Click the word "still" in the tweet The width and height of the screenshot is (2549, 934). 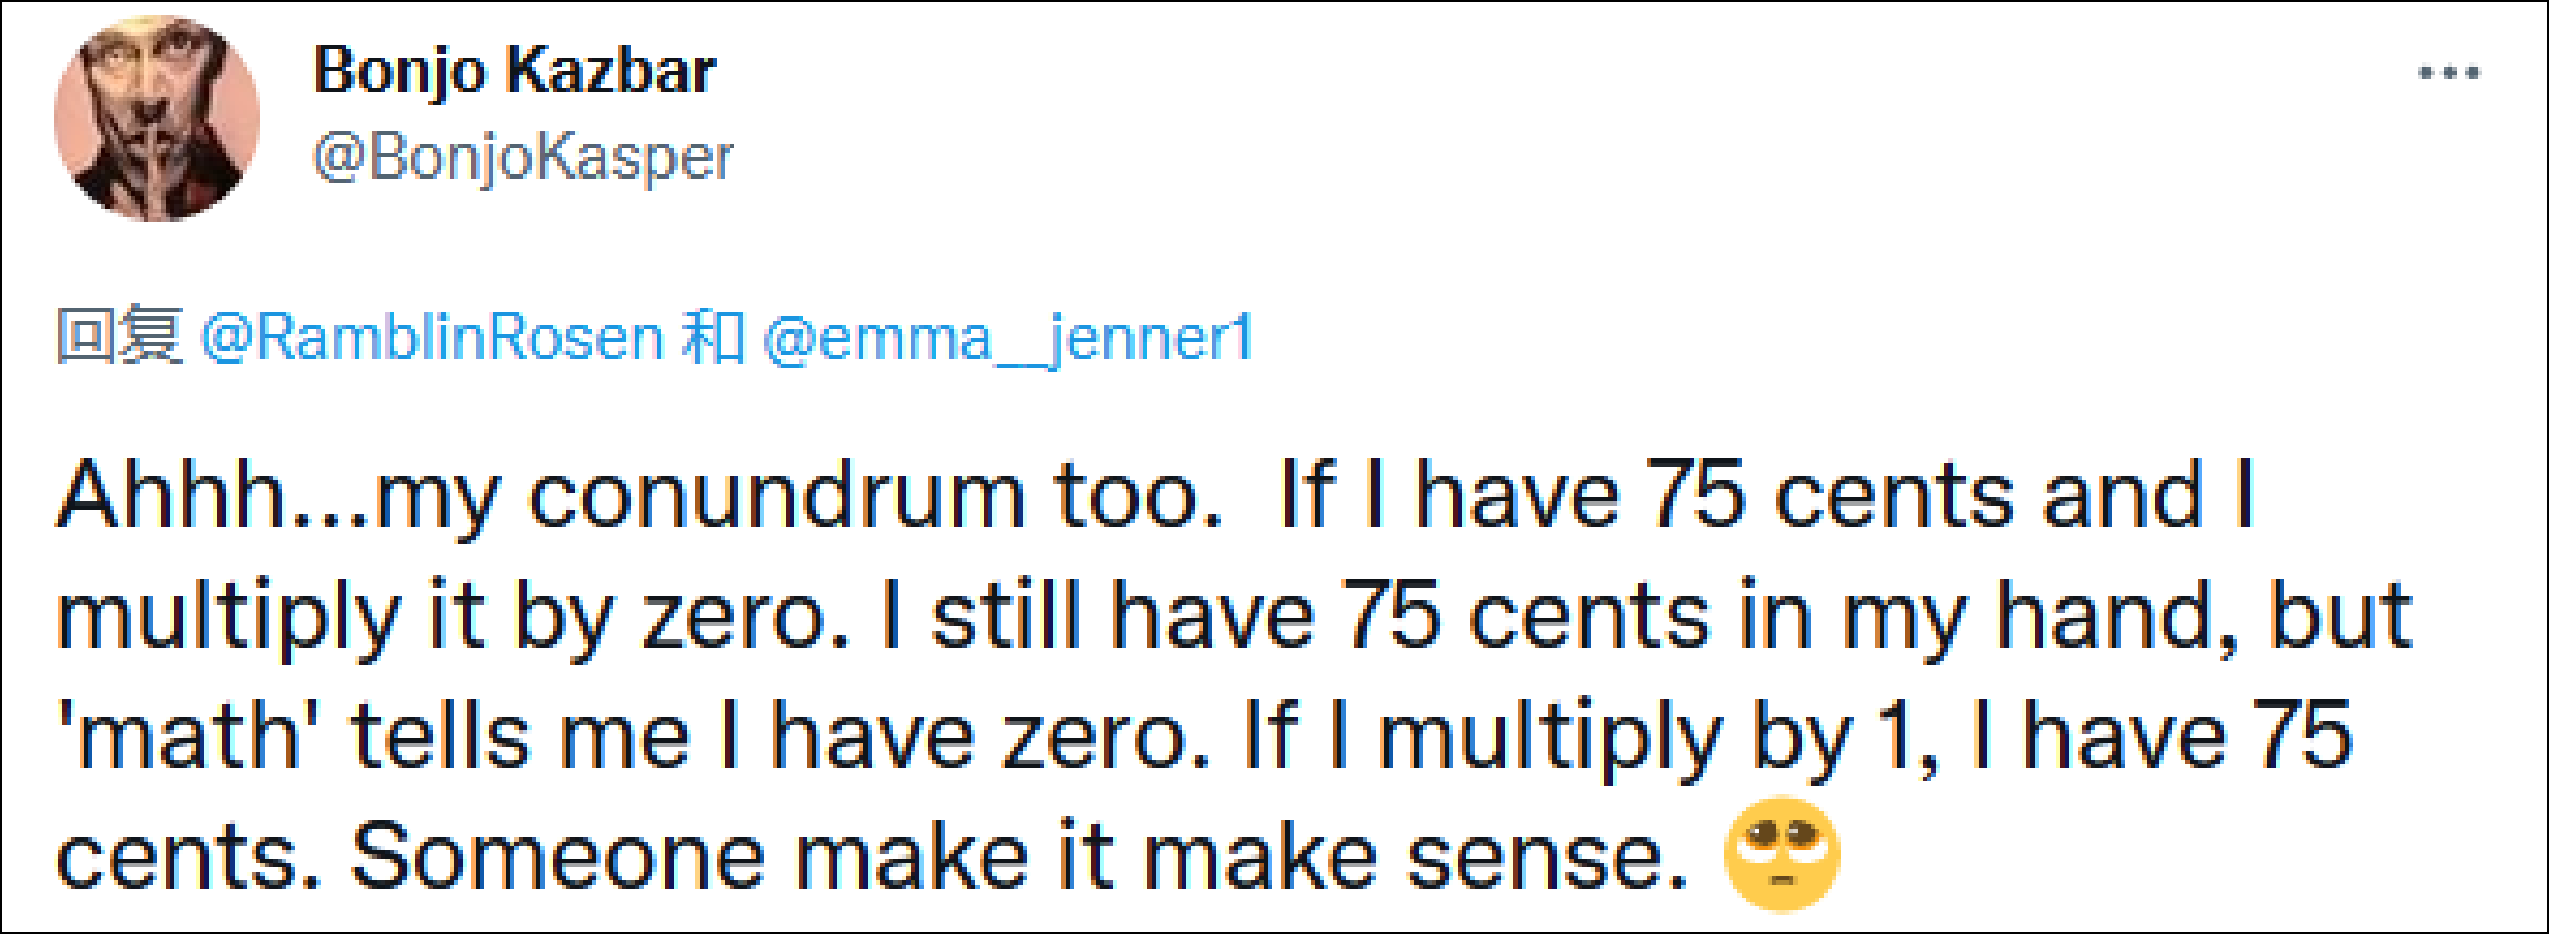(x=1007, y=615)
